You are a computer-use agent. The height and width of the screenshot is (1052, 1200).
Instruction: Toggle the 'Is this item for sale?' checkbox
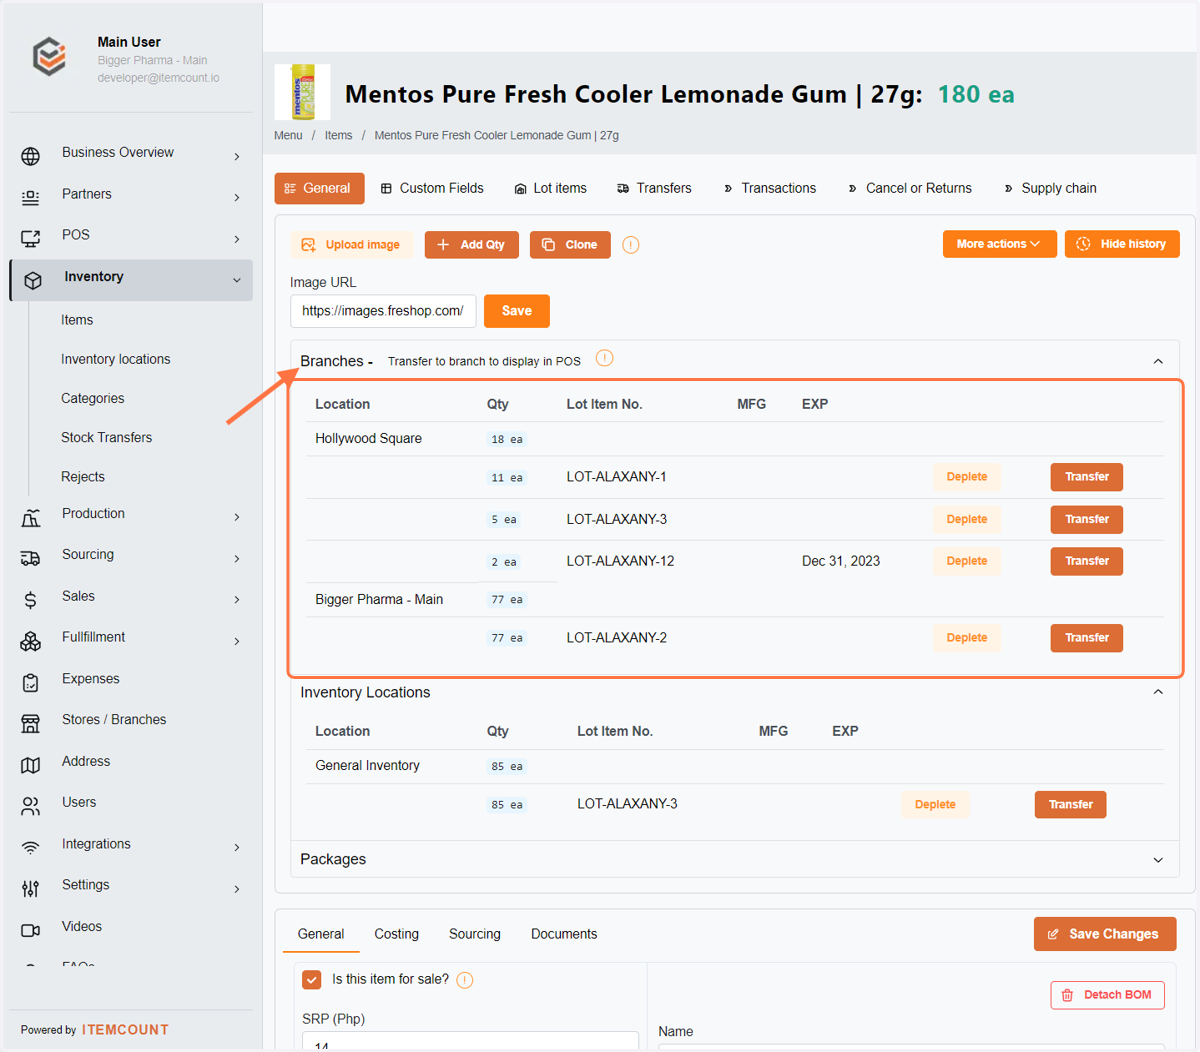pos(312,980)
